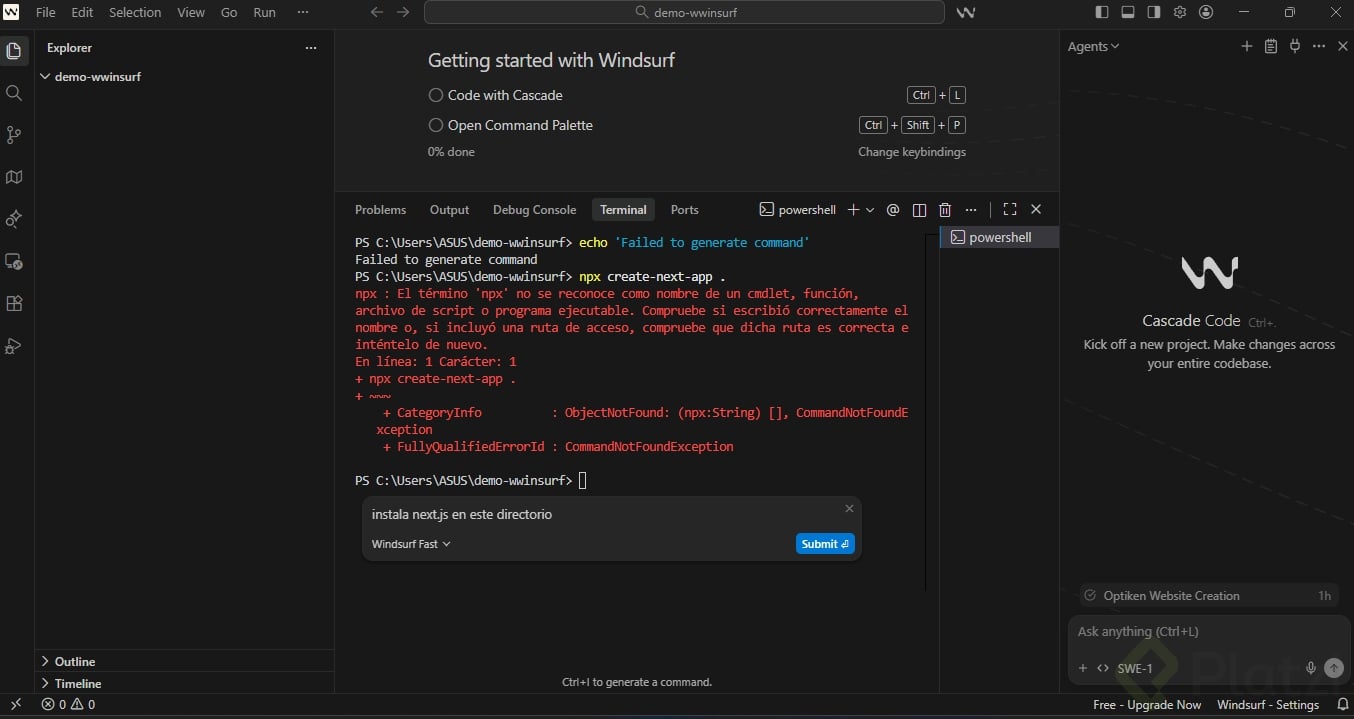Click the new terminal plus icon
This screenshot has height=719, width=1354.
pyautogui.click(x=853, y=210)
